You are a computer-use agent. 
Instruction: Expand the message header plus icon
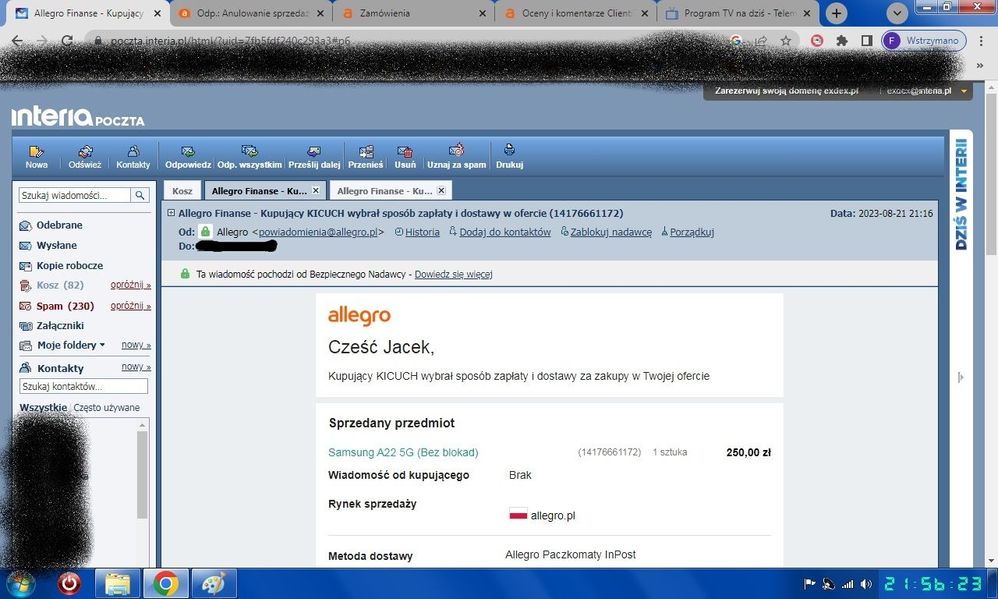coord(171,213)
